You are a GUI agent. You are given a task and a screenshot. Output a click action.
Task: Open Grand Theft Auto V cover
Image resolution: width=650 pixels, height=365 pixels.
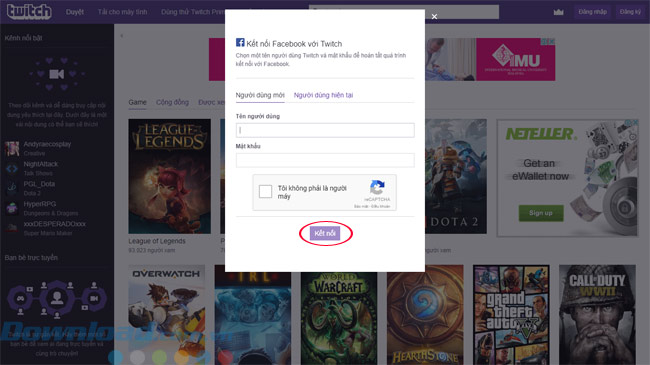click(511, 315)
